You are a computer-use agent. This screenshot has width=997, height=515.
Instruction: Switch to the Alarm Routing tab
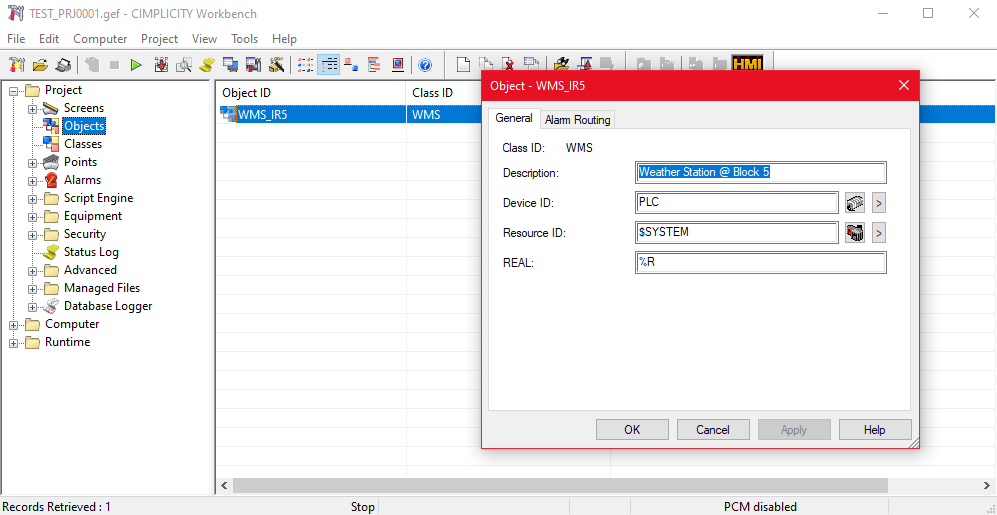point(577,120)
